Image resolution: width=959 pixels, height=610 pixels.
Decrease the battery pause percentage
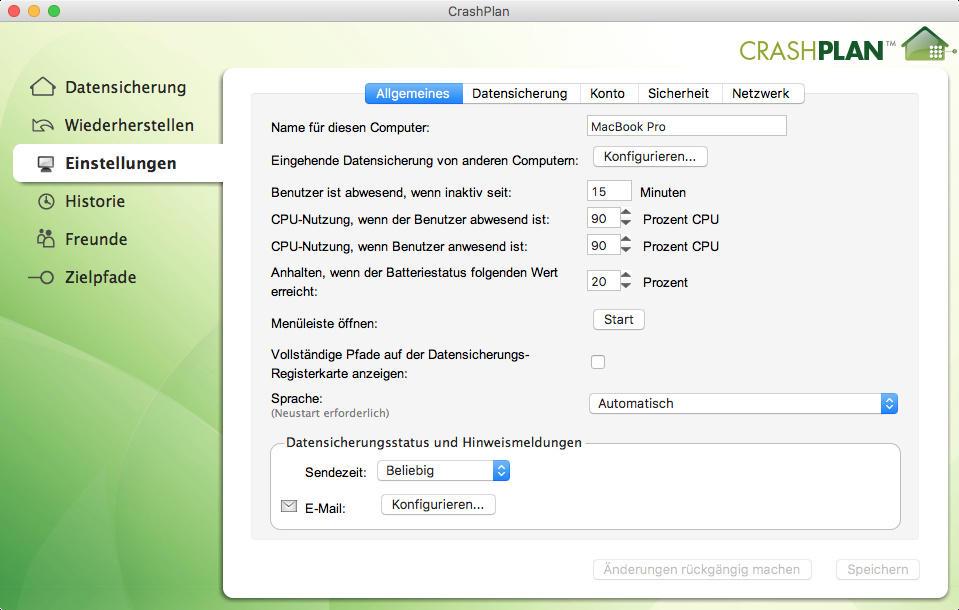point(626,286)
